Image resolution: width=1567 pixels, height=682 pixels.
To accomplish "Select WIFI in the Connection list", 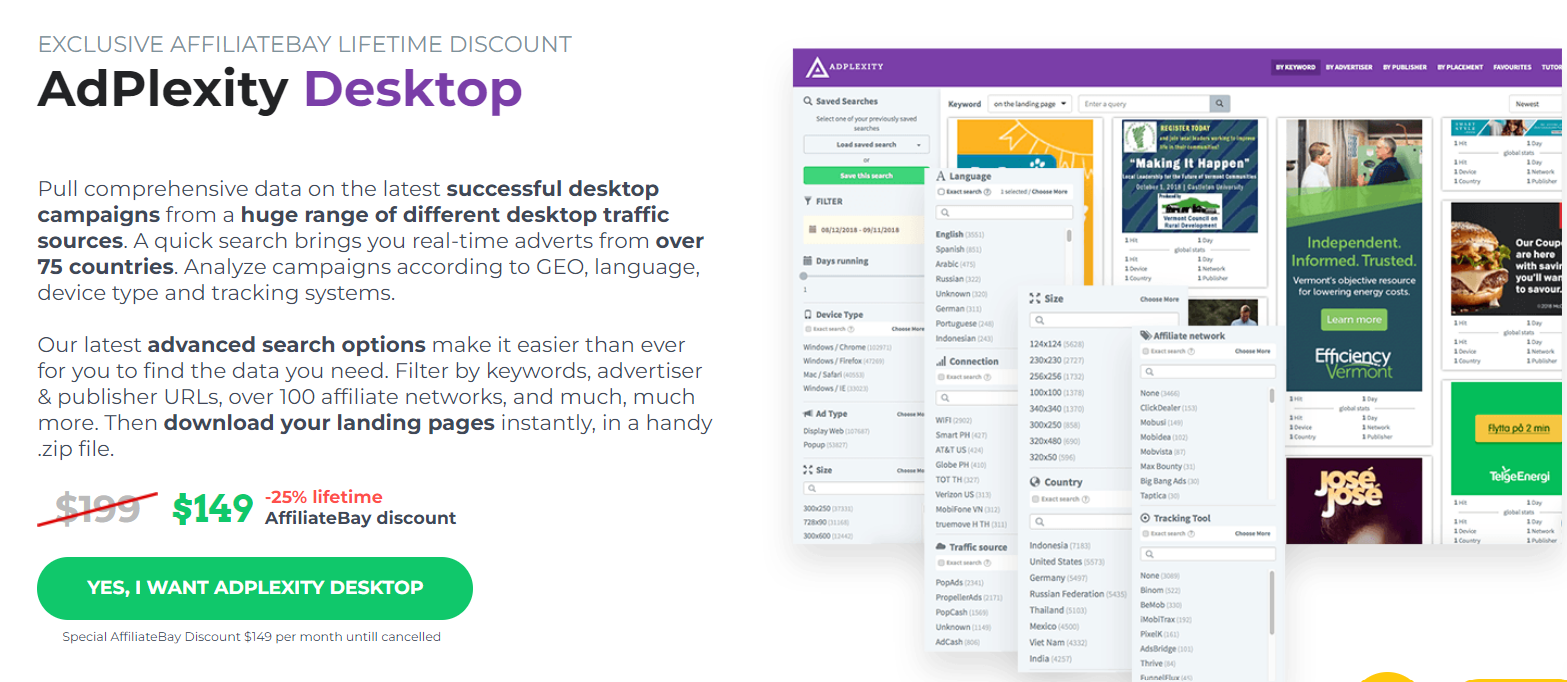I will 955,421.
